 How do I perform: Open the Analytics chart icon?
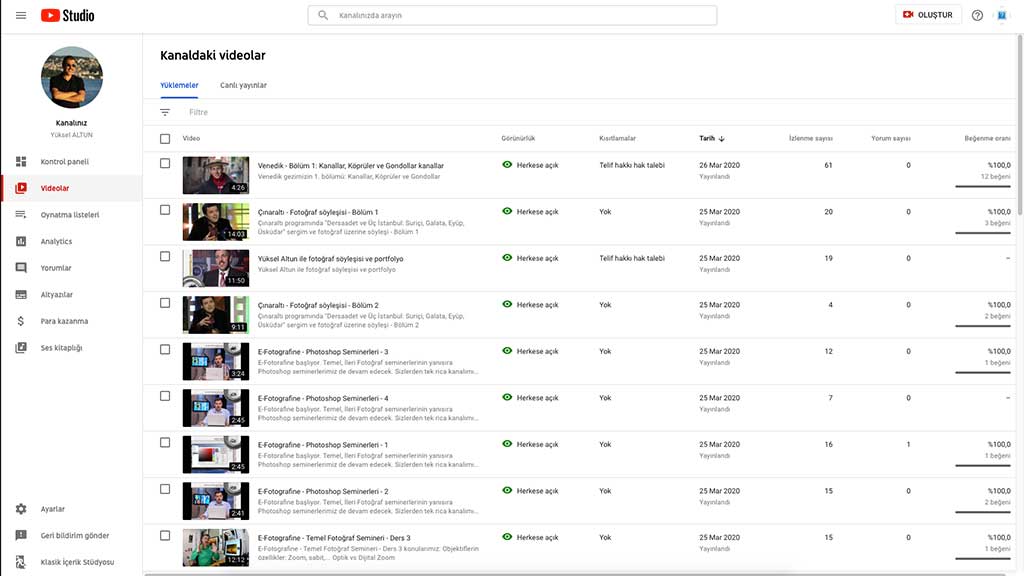(21, 241)
